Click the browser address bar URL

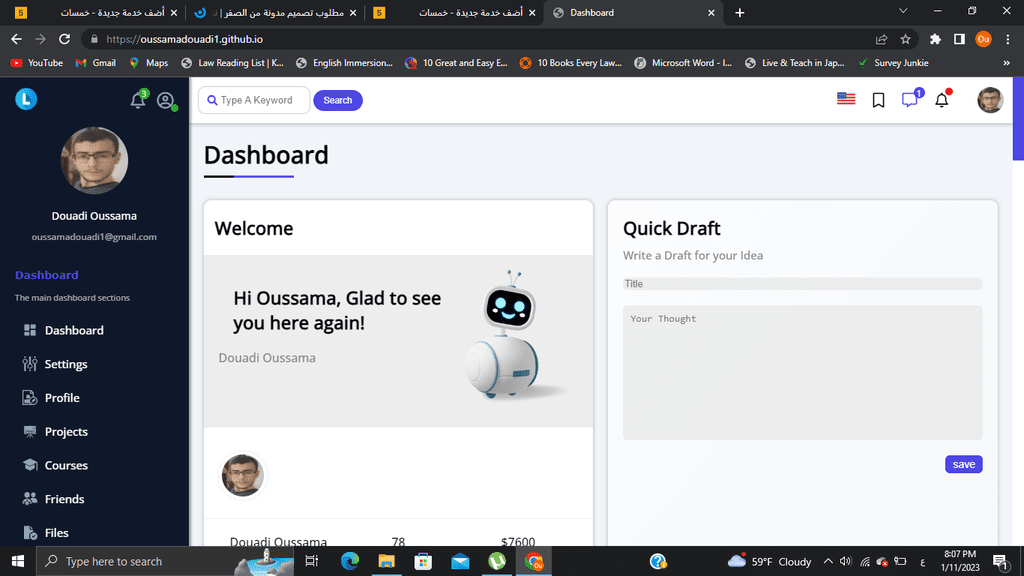[x=185, y=39]
